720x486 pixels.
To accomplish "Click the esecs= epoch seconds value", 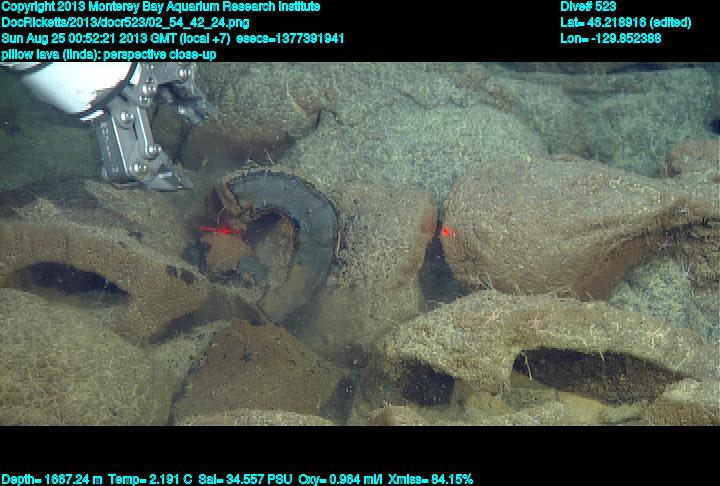I will tap(290, 38).
